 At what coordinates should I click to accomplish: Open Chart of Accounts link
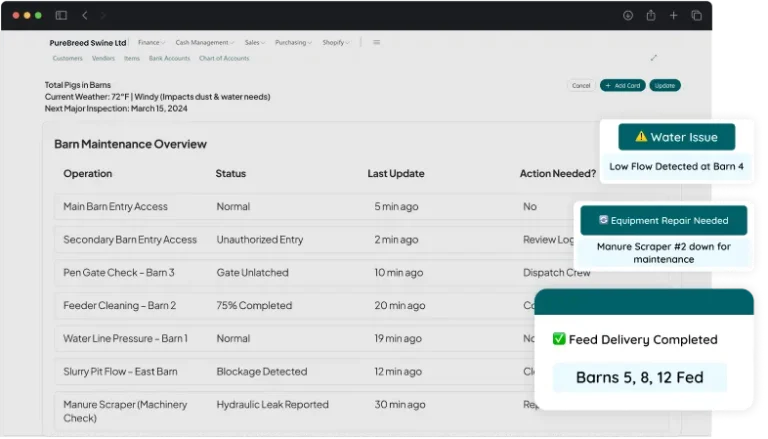click(224, 58)
